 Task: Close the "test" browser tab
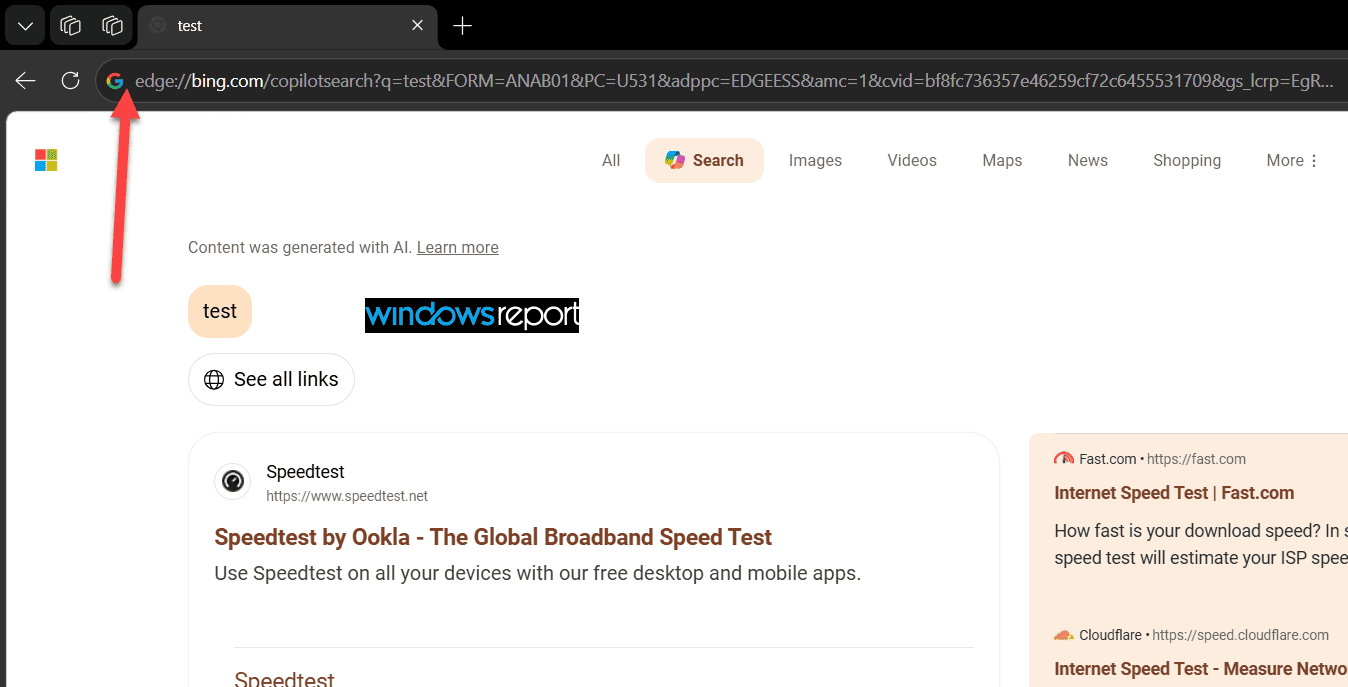[418, 26]
